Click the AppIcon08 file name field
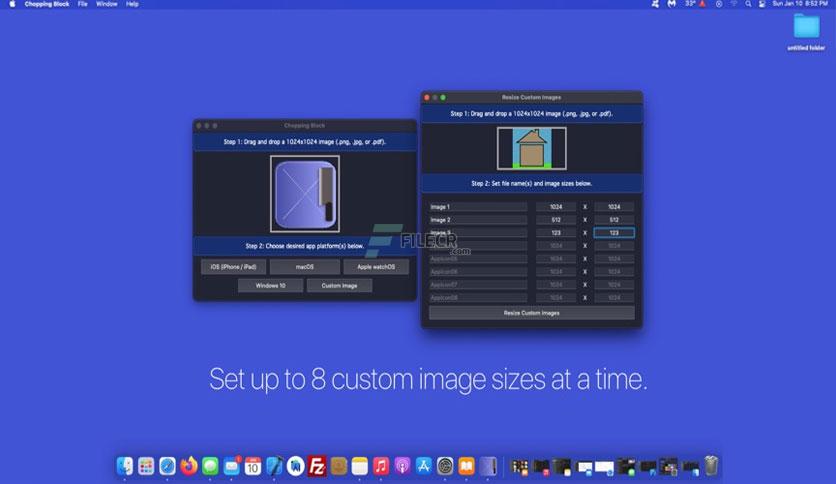This screenshot has width=836, height=484. click(478, 298)
